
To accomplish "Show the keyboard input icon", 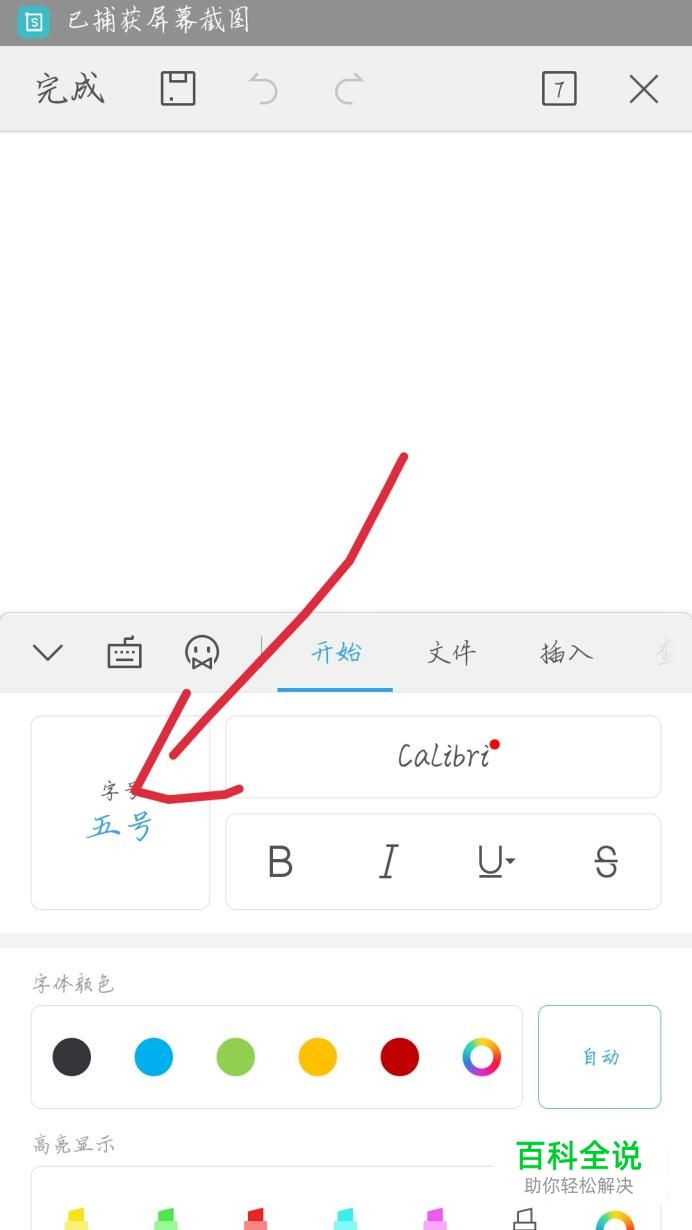I will 124,653.
